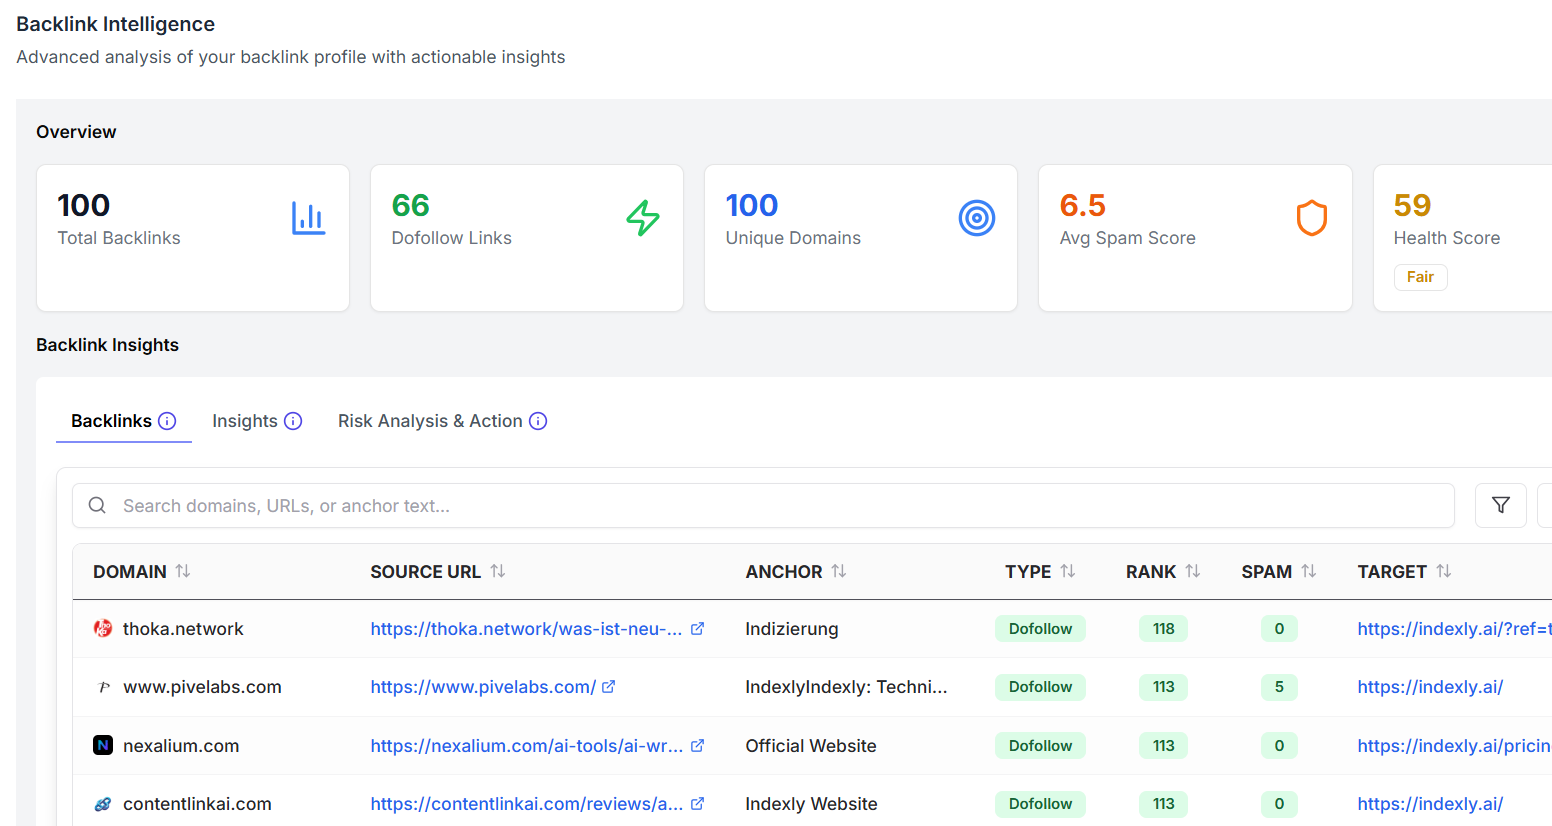Click the lightning bolt icon on Dofollow Links card
1552x826 pixels.
643,218
